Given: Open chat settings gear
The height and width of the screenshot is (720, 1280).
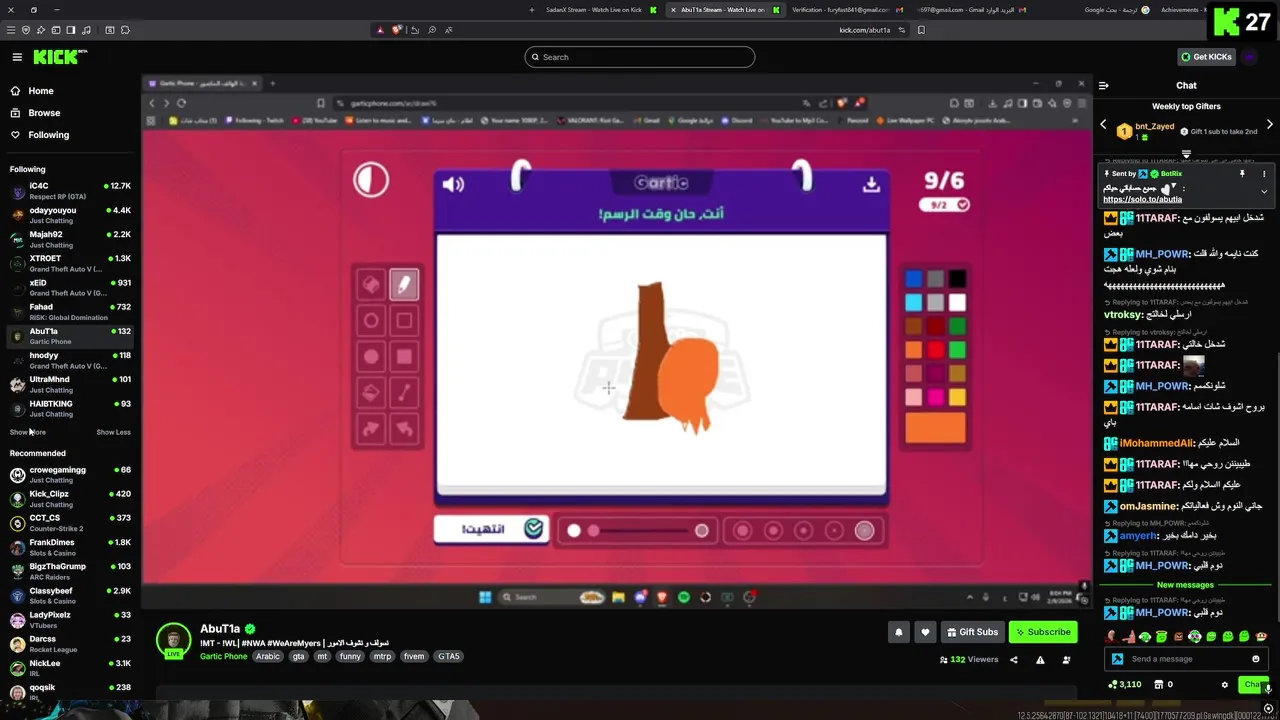Looking at the screenshot, I should [1225, 685].
